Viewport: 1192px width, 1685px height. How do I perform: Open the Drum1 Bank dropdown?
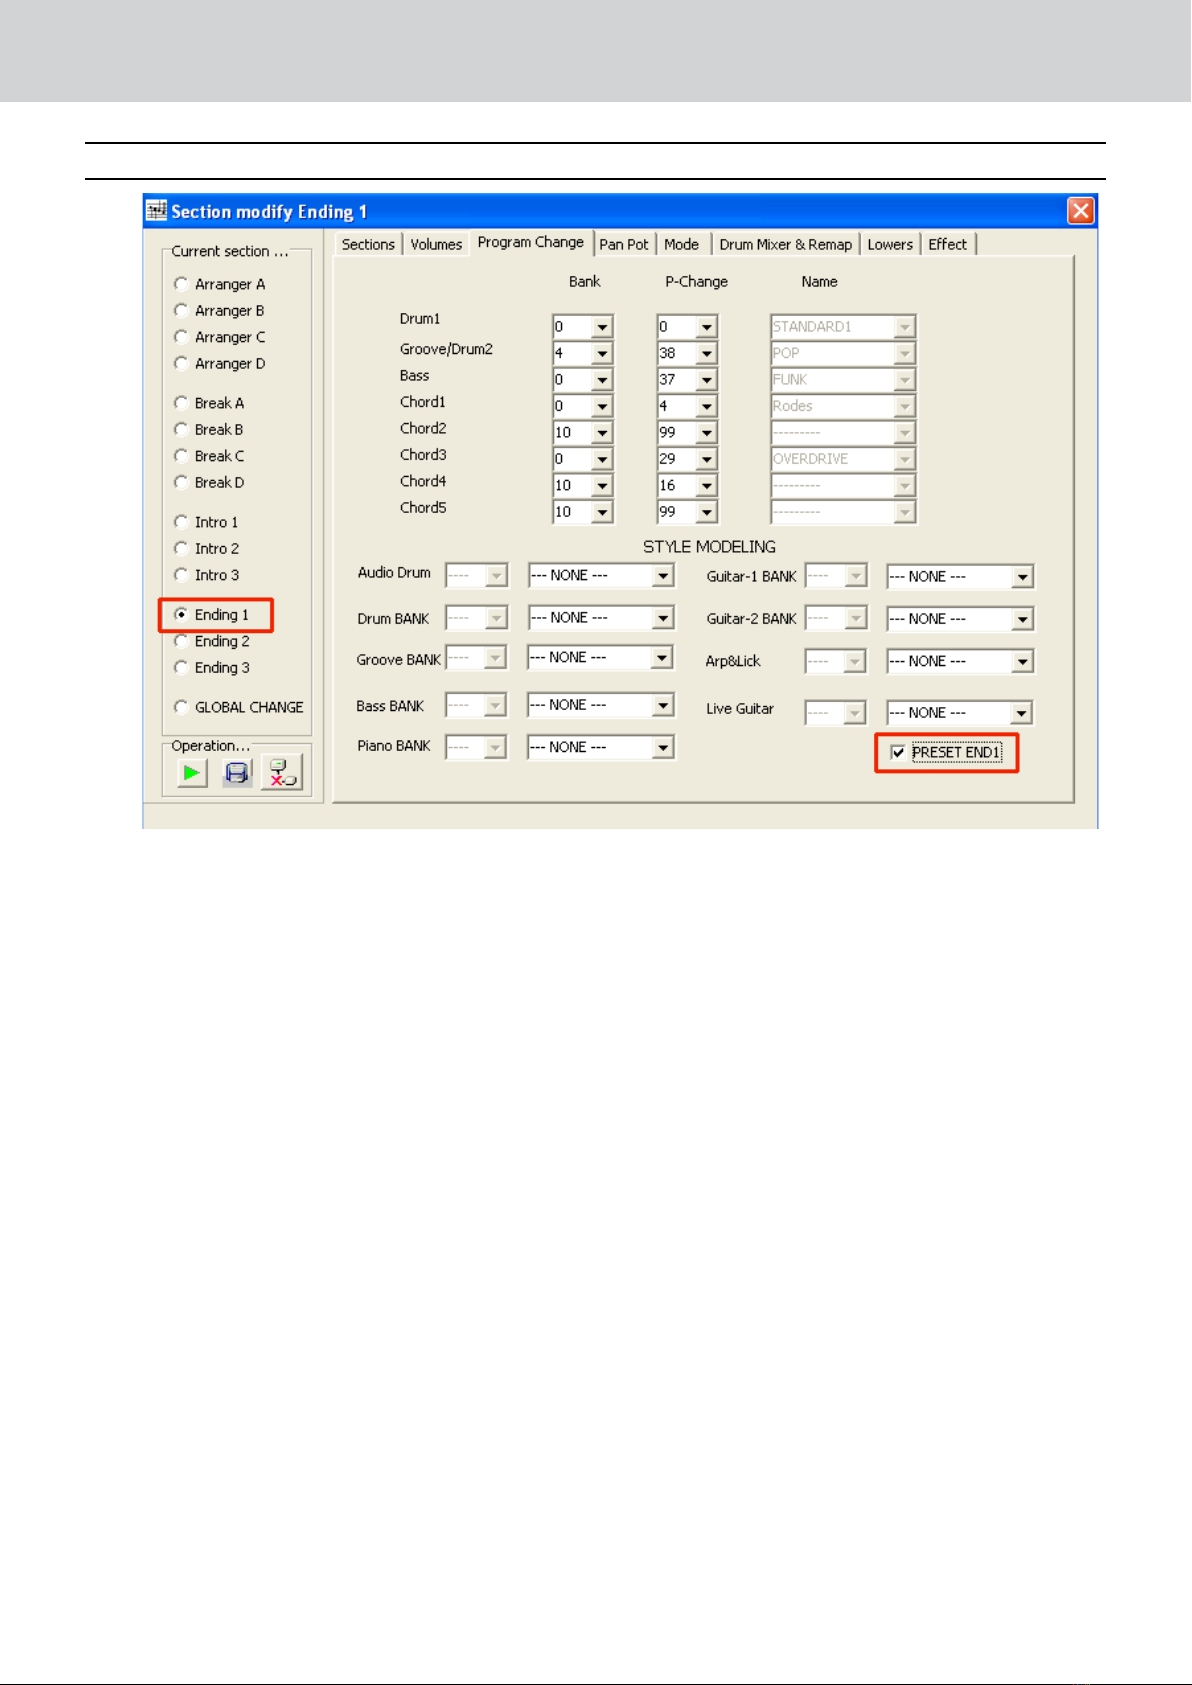602,327
